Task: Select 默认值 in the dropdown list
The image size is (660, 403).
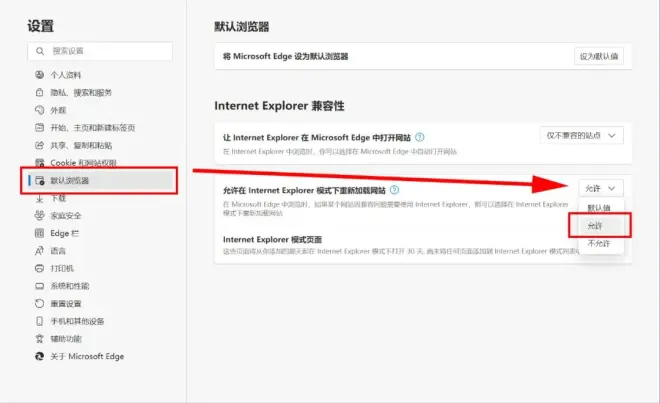Action: (x=599, y=208)
